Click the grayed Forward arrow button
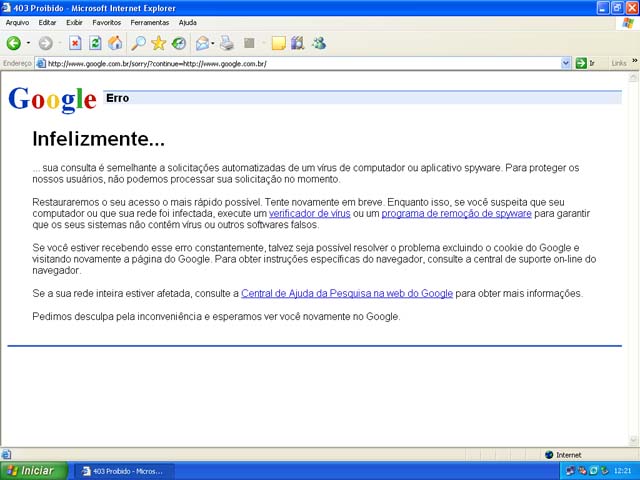This screenshot has width=640, height=480. (x=45, y=43)
